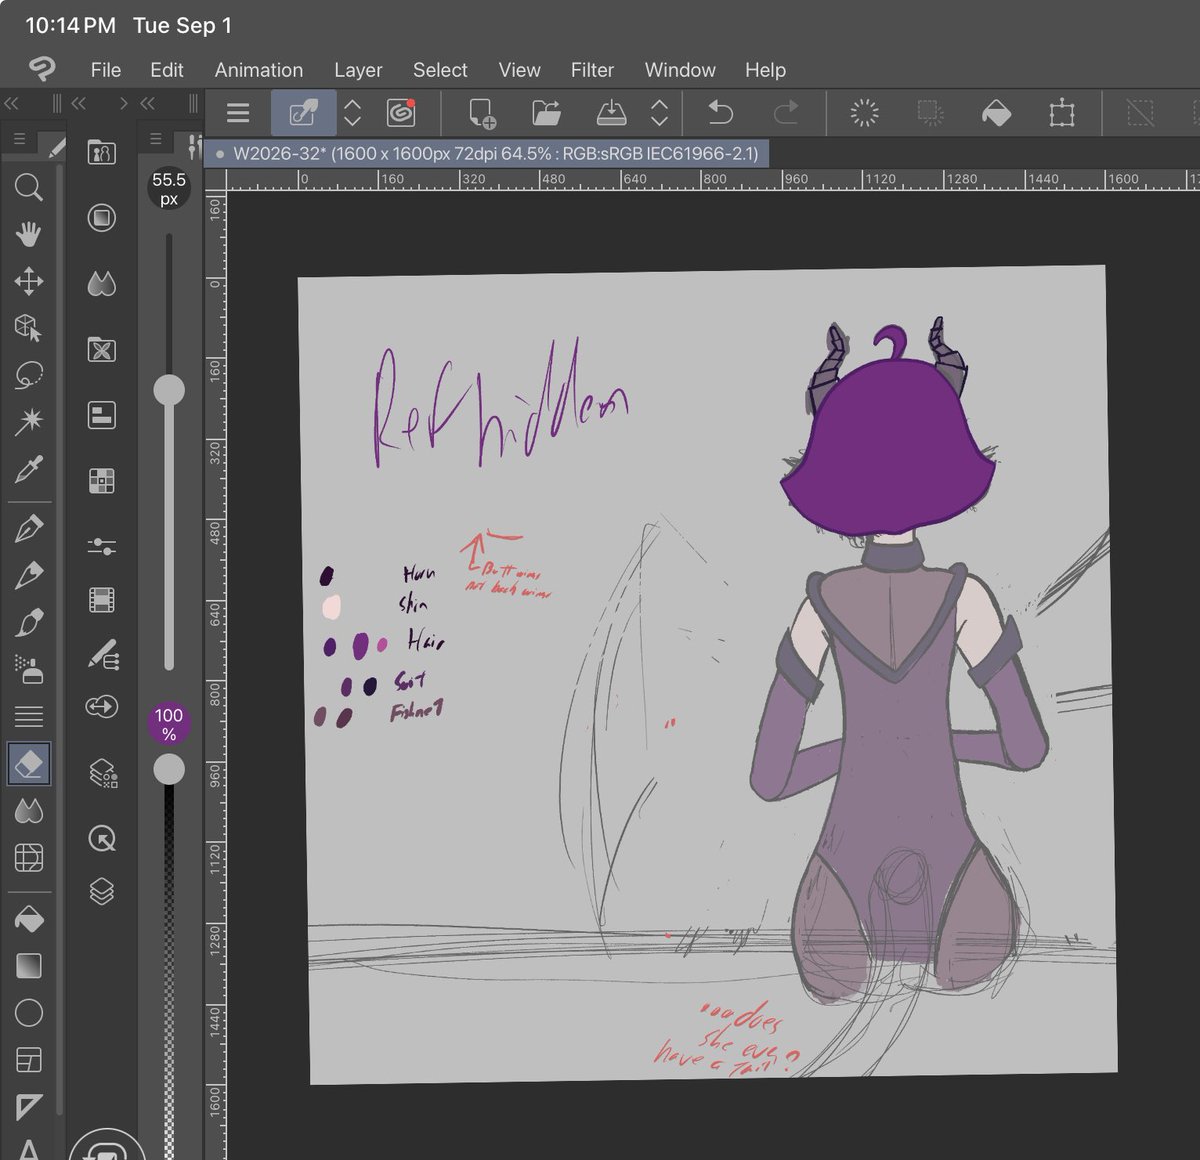The width and height of the screenshot is (1200, 1160).
Task: Open the Animation menu
Action: (x=258, y=70)
